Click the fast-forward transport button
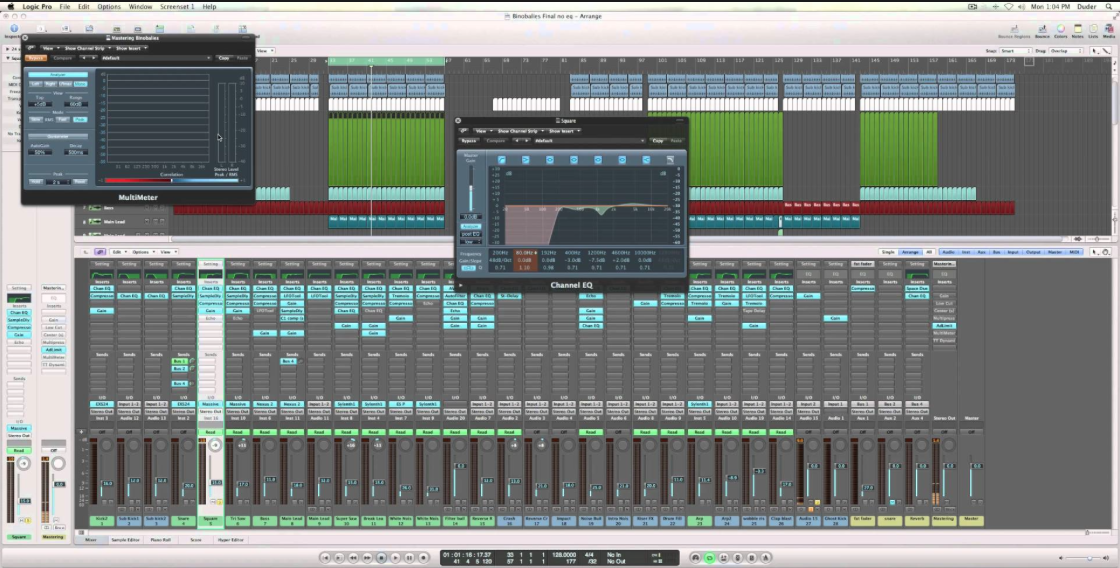Viewport: 1120px width, 568px height. coord(367,557)
